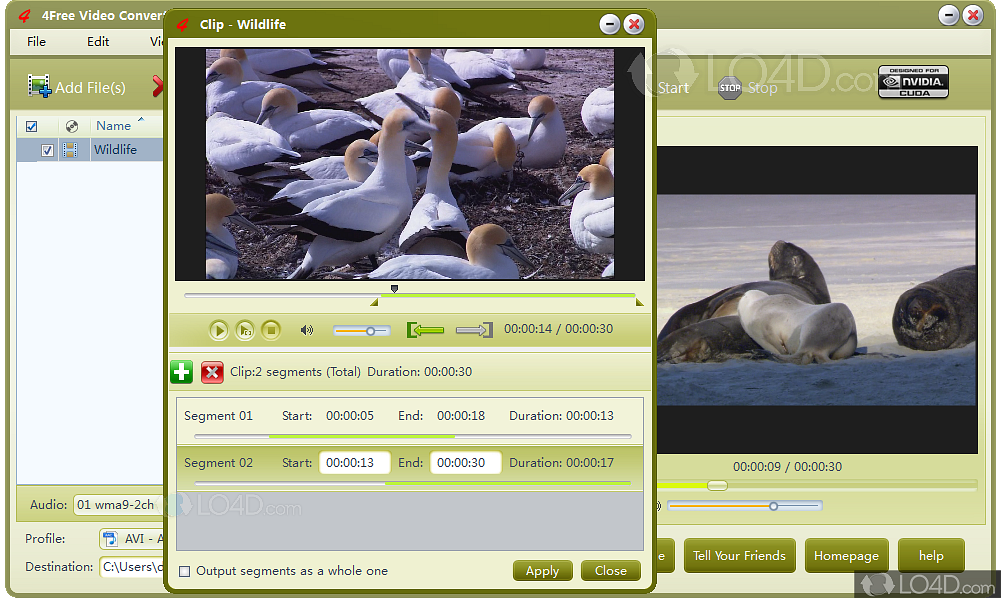
Task: Delete segment using red X icon
Action: coord(211,371)
